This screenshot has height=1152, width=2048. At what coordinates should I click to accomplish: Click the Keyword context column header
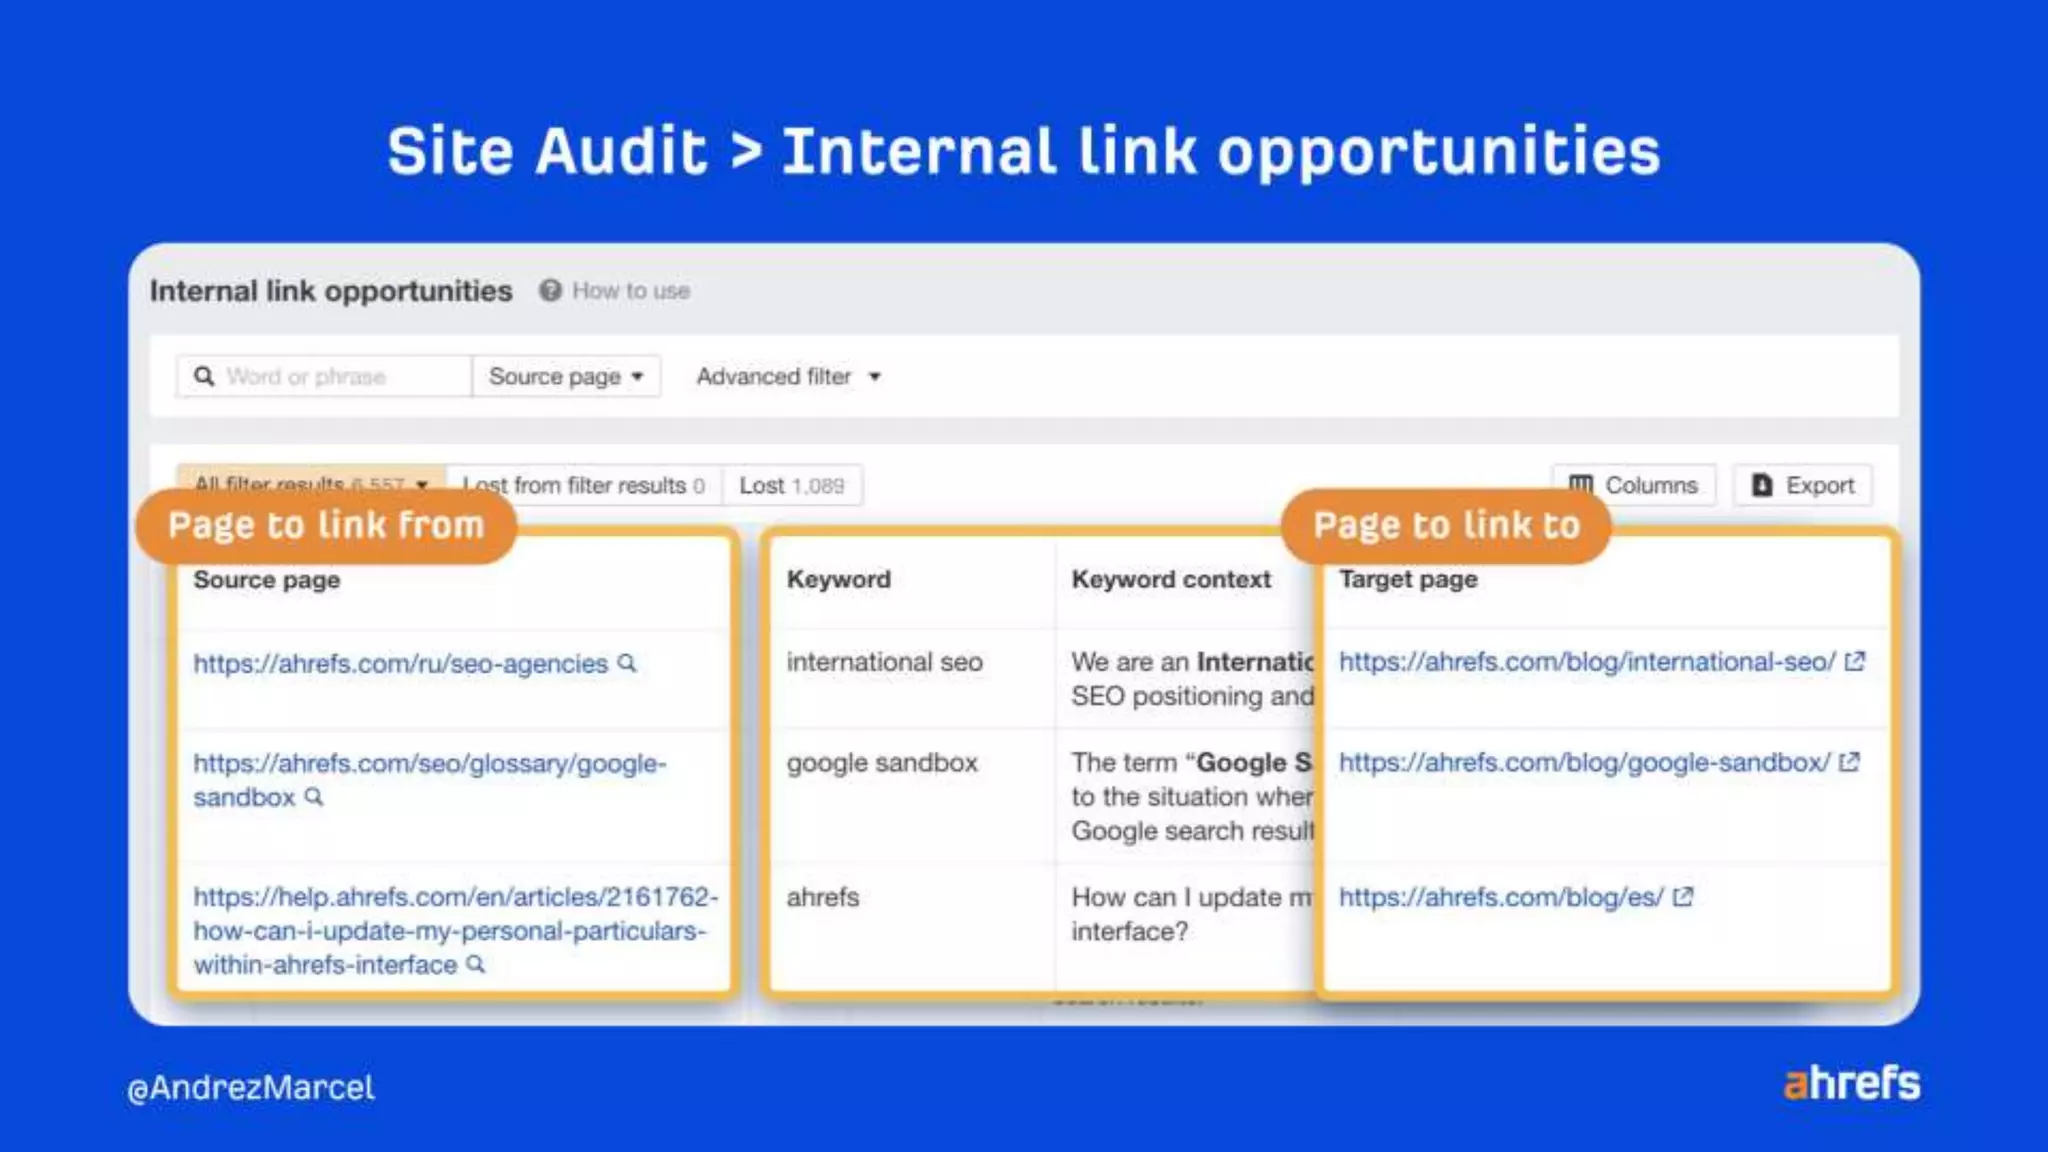1171,579
